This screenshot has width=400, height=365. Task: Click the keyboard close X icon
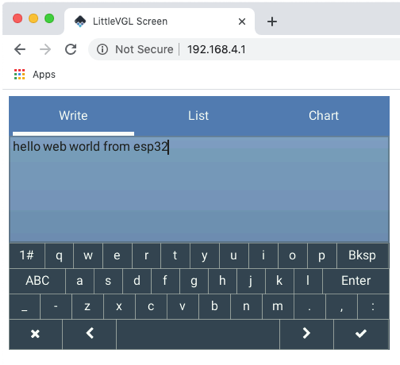pos(35,334)
